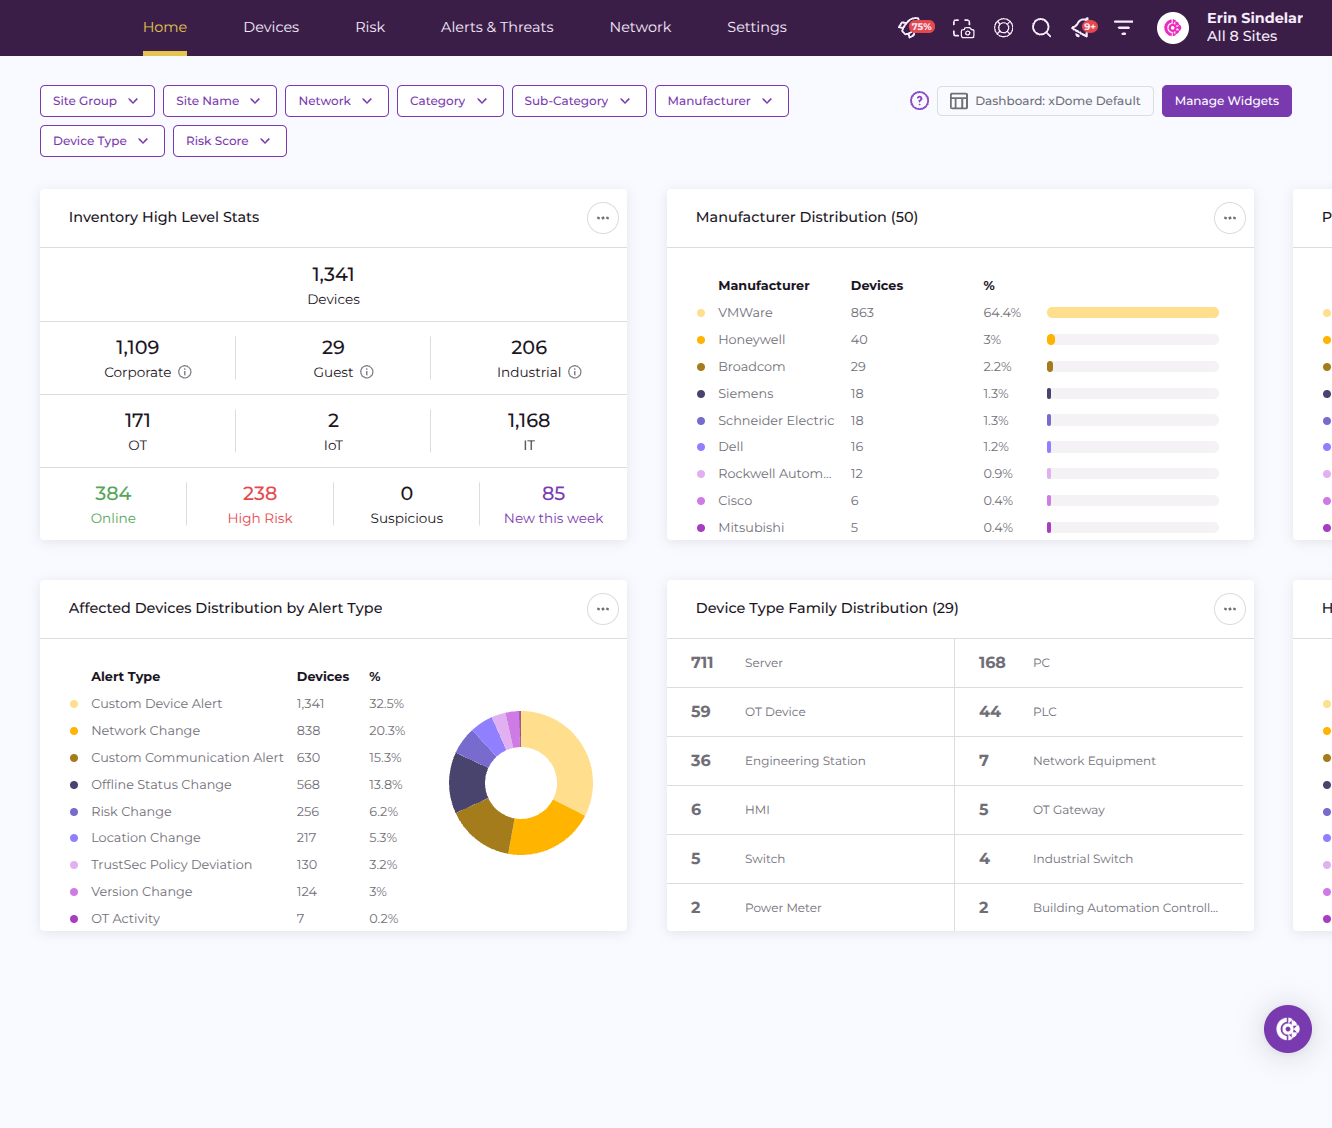Image resolution: width=1332 pixels, height=1128 pixels.
Task: Click the filter lines icon in header
Action: tap(1123, 28)
